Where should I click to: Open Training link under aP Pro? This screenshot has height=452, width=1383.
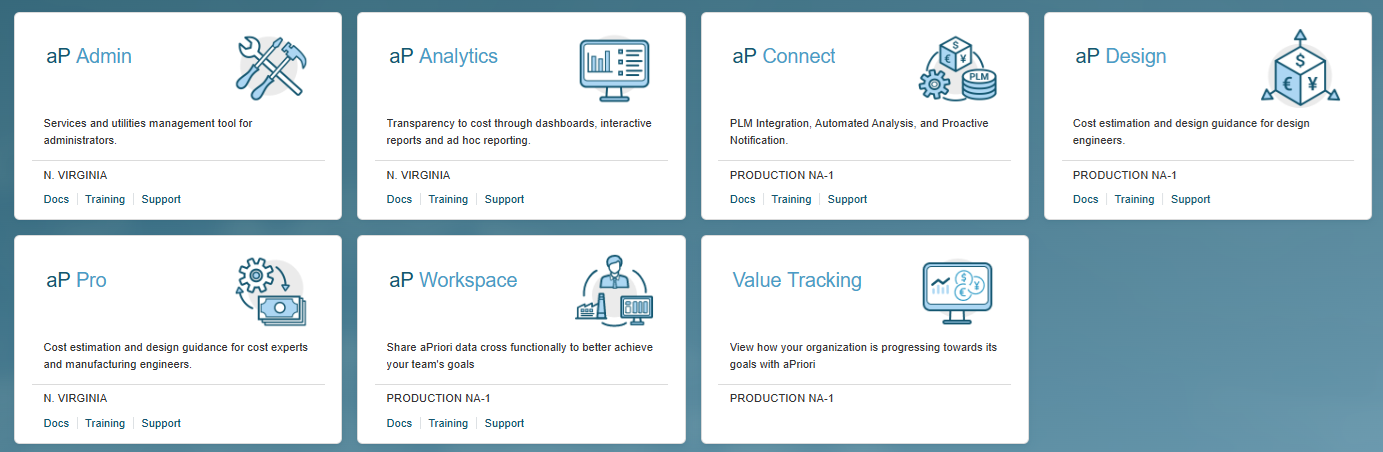(105, 423)
